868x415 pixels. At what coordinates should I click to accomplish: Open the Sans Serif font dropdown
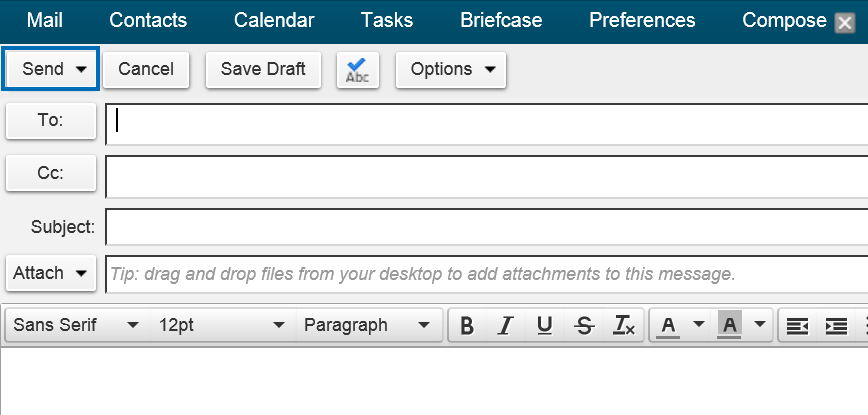point(77,325)
